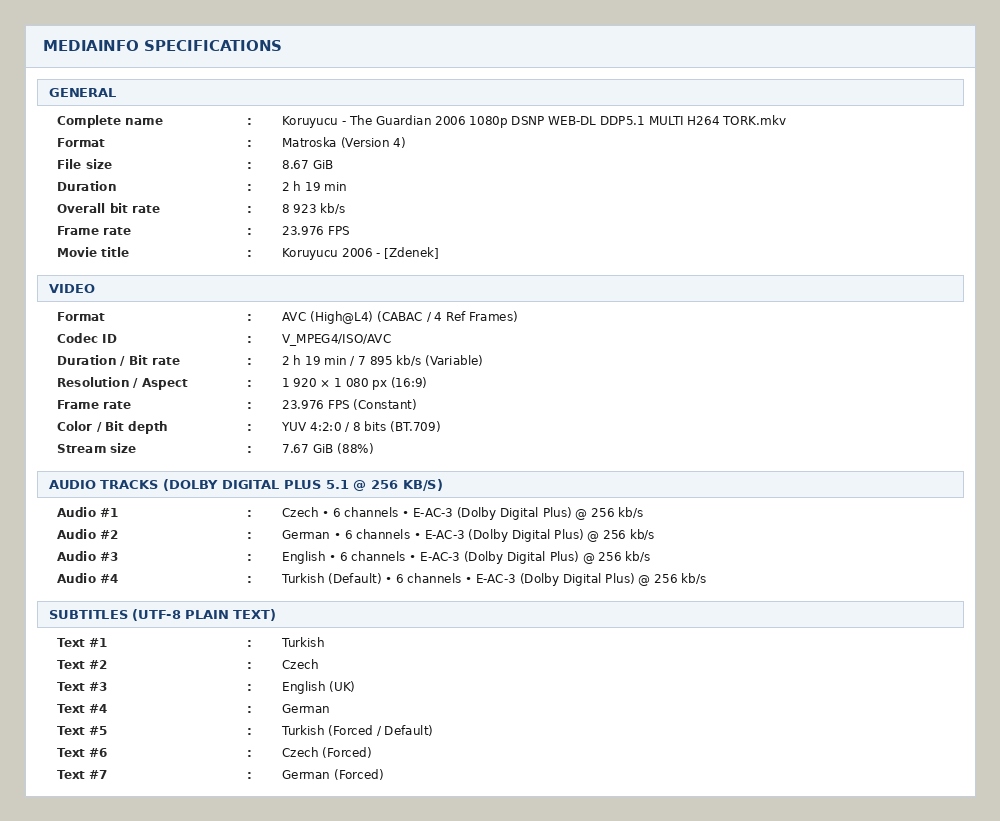Select YUV 4:2:0 / 8 bits value
This screenshot has height=821, width=1000.
[361, 427]
